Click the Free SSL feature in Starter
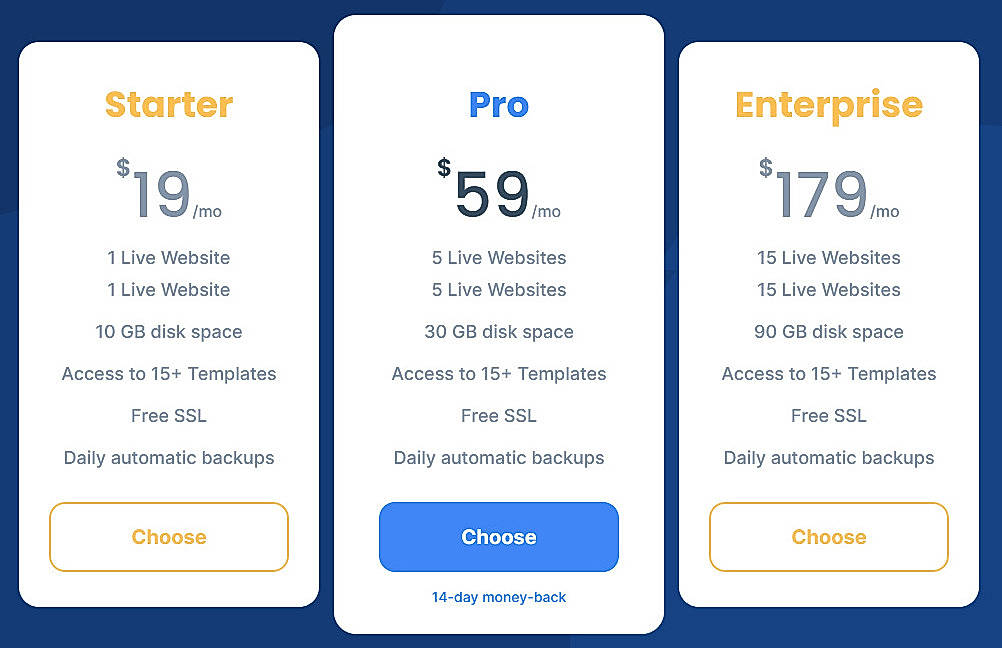This screenshot has width=1002, height=648. click(x=168, y=416)
